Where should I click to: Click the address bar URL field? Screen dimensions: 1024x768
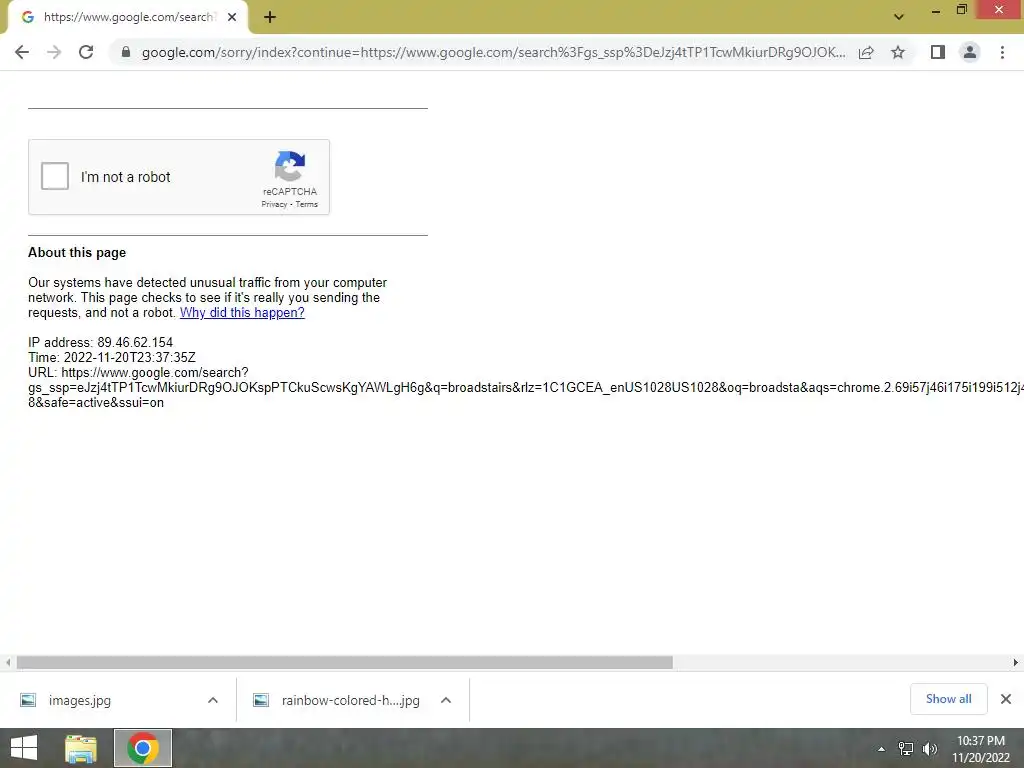coord(493,52)
